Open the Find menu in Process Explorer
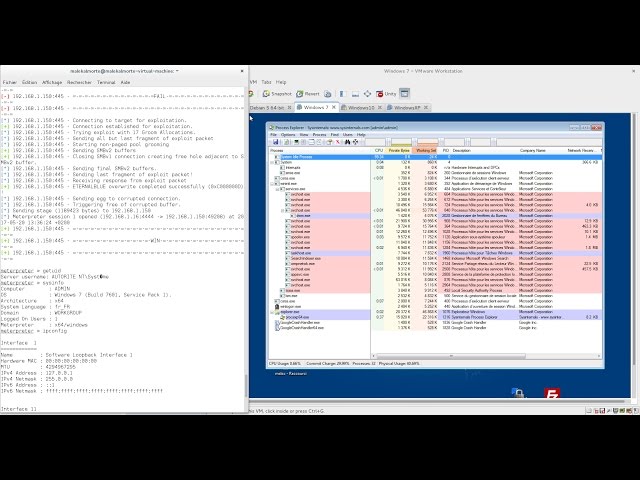 (335, 134)
